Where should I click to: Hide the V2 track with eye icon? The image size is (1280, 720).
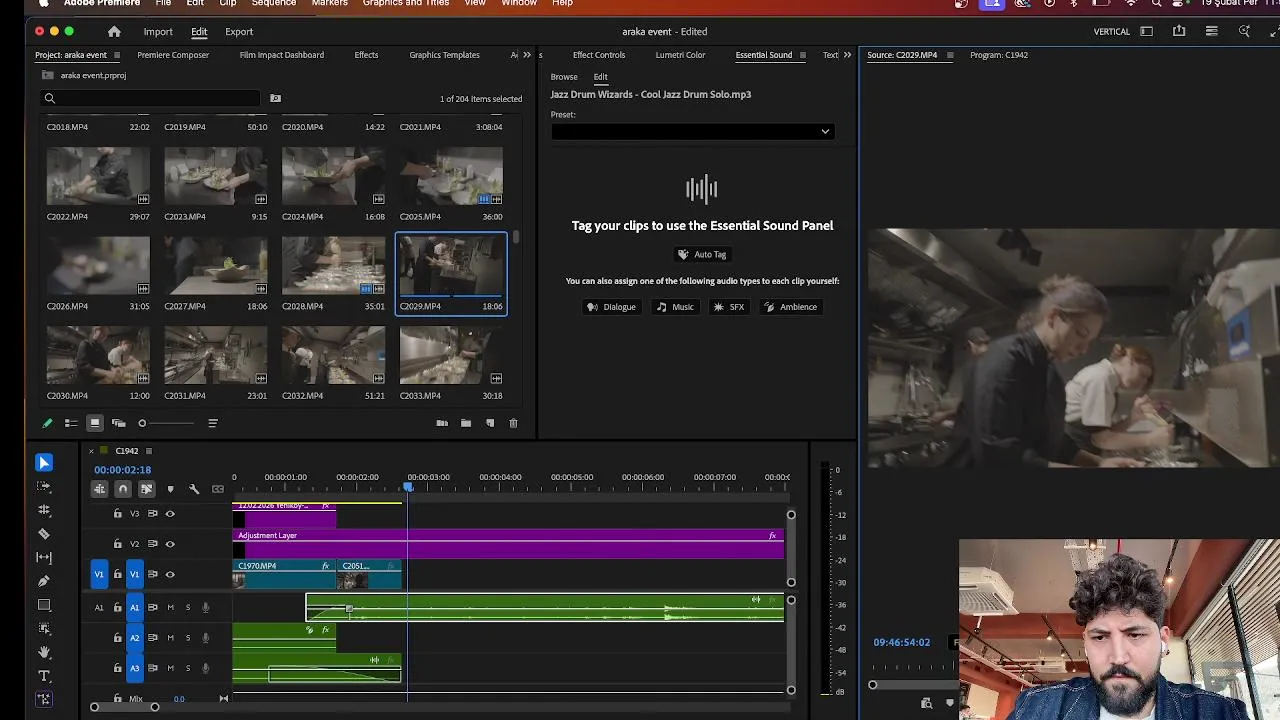click(x=170, y=544)
